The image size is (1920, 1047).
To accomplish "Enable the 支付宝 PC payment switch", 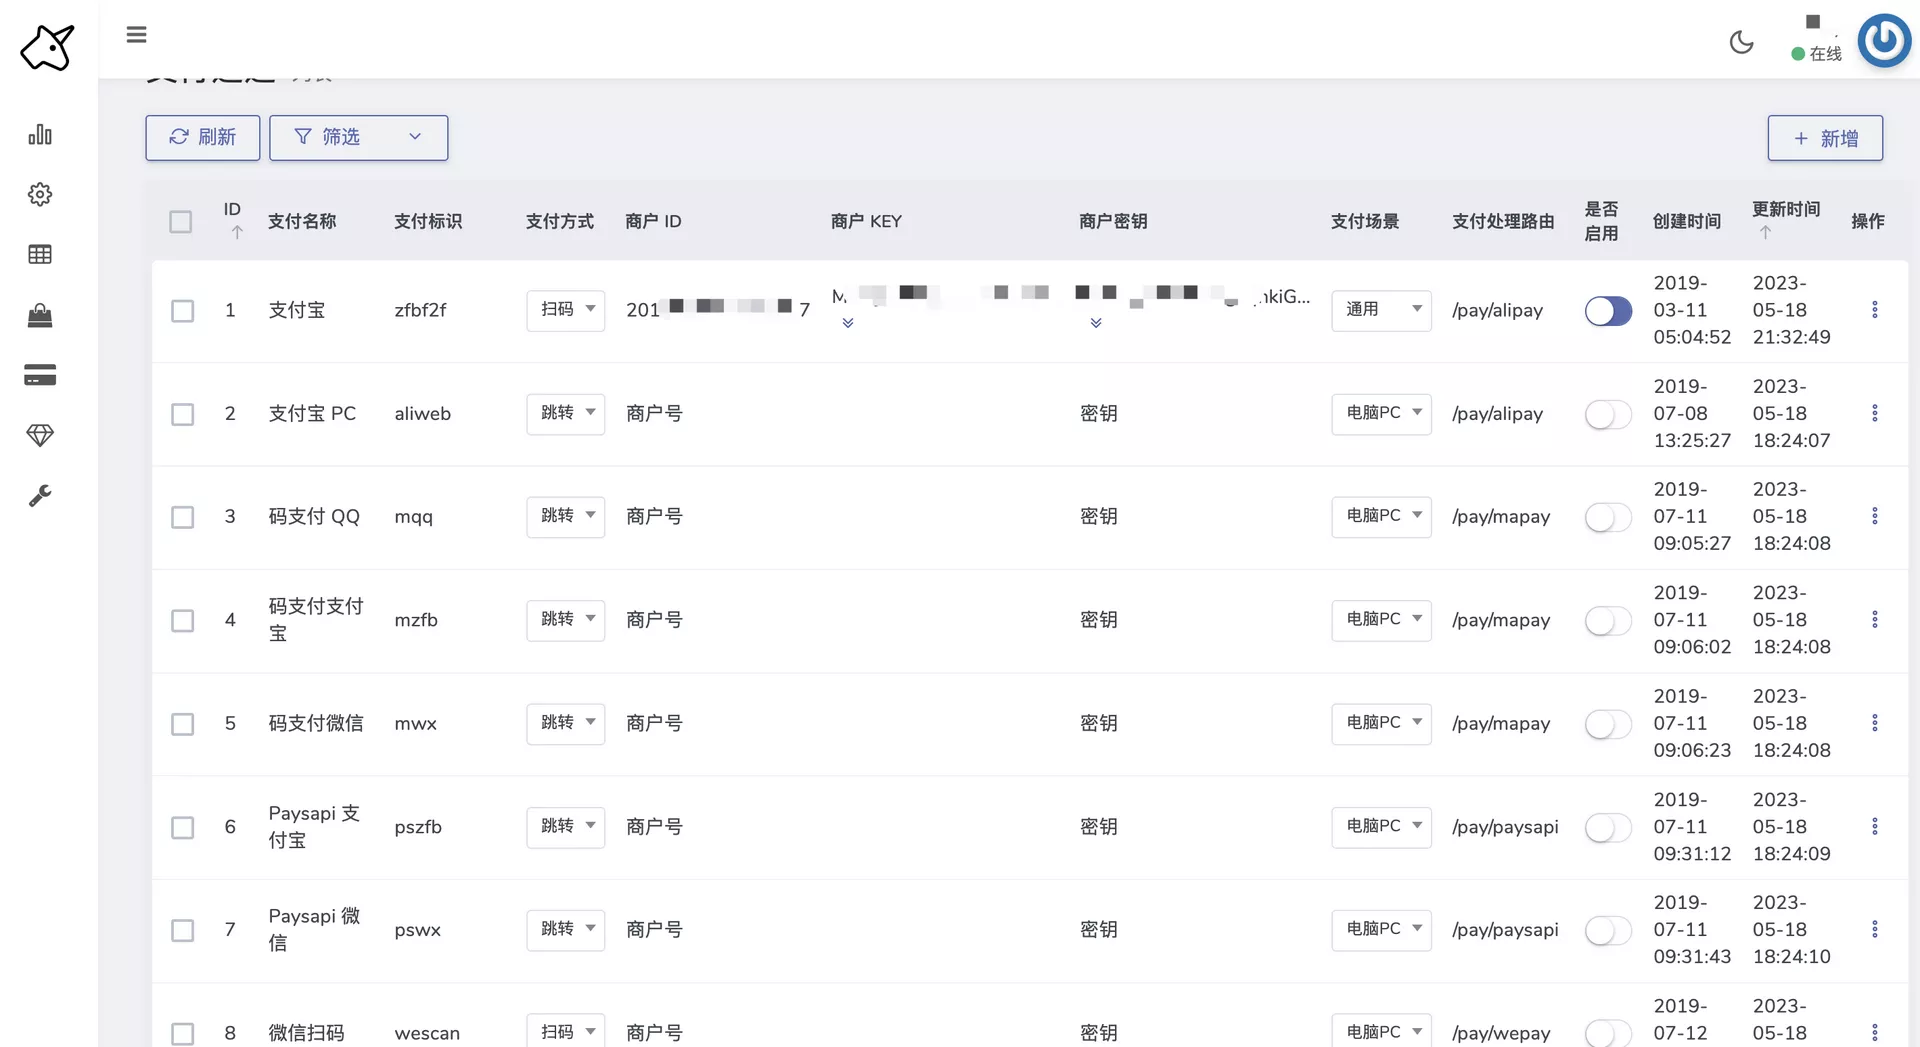I will tap(1608, 414).
